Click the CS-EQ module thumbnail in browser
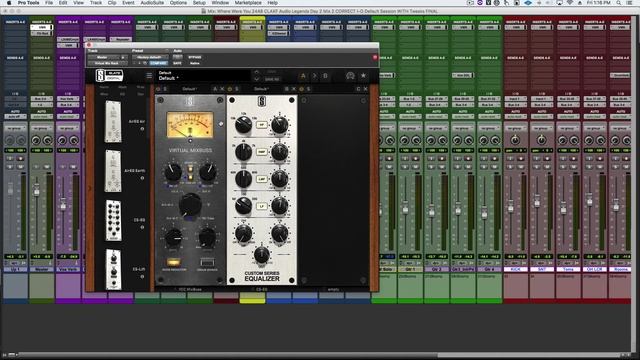Image resolution: width=640 pixels, height=360 pixels. (113, 220)
